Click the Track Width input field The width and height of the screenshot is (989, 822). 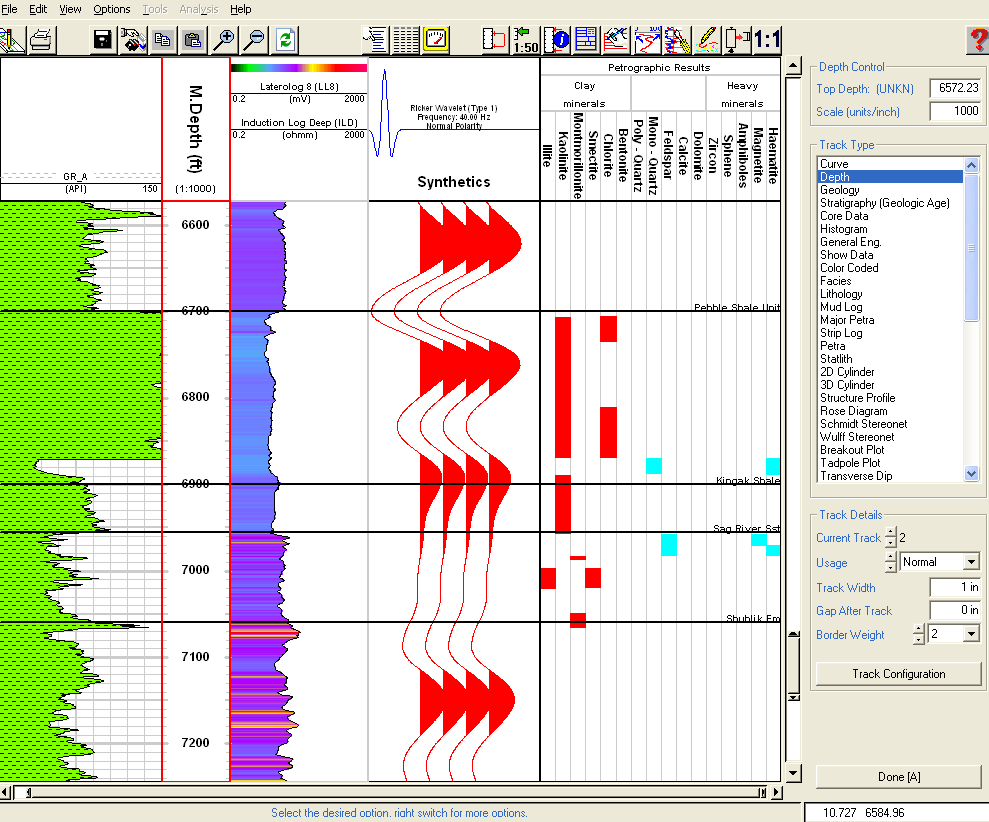tap(955, 587)
